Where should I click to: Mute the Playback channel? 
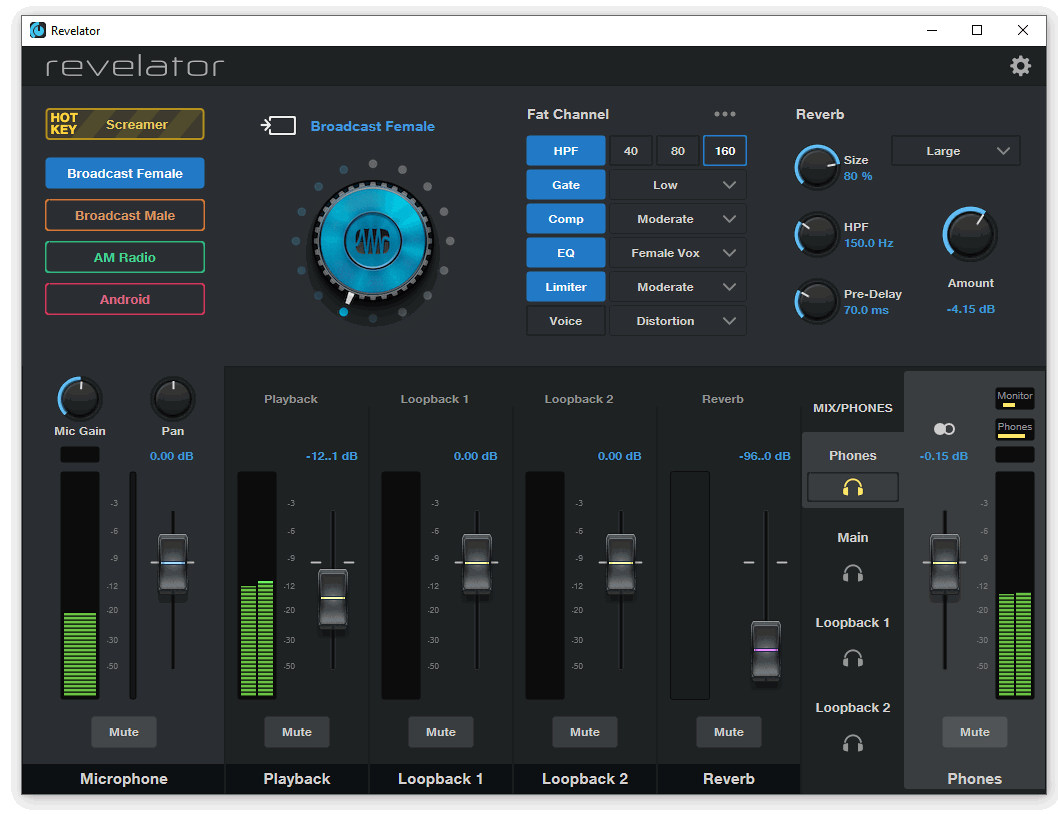(x=297, y=732)
